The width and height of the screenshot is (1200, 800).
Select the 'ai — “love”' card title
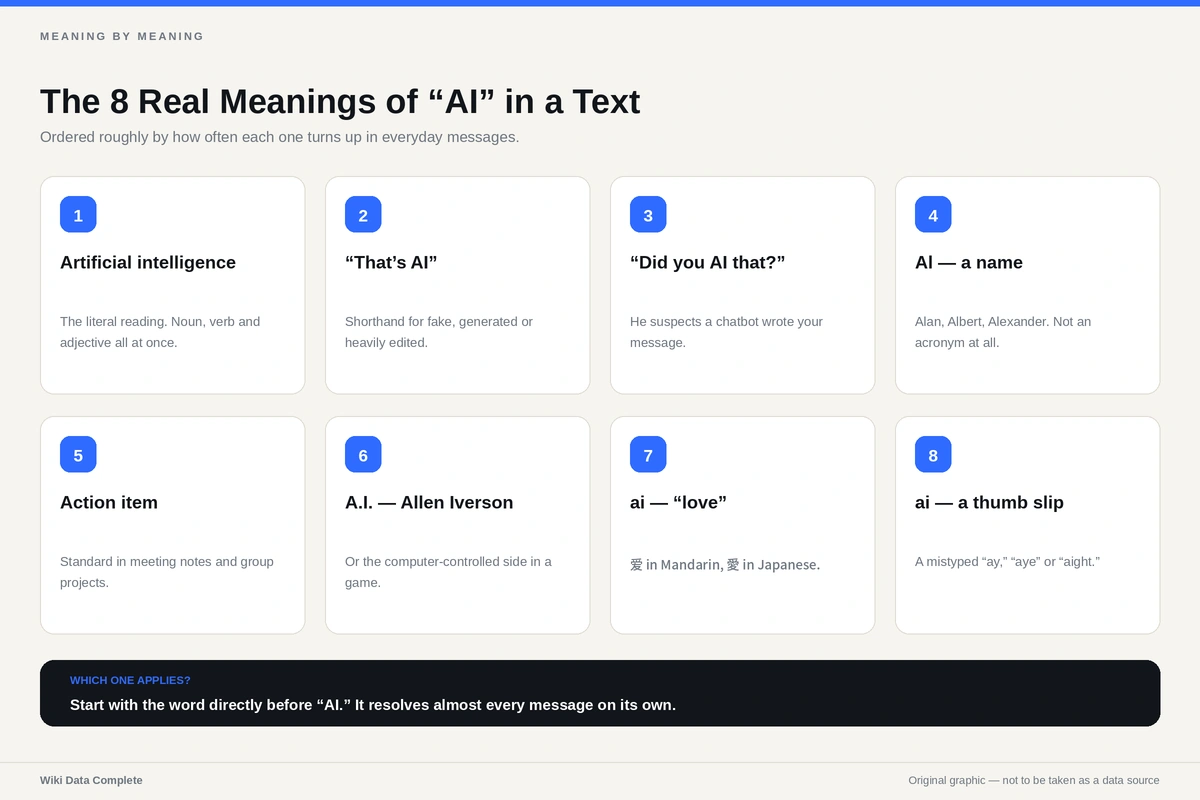pos(678,503)
